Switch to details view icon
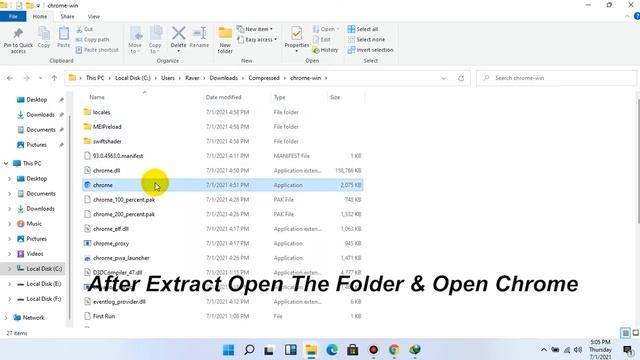Image resolution: width=640 pixels, height=360 pixels. click(625, 333)
